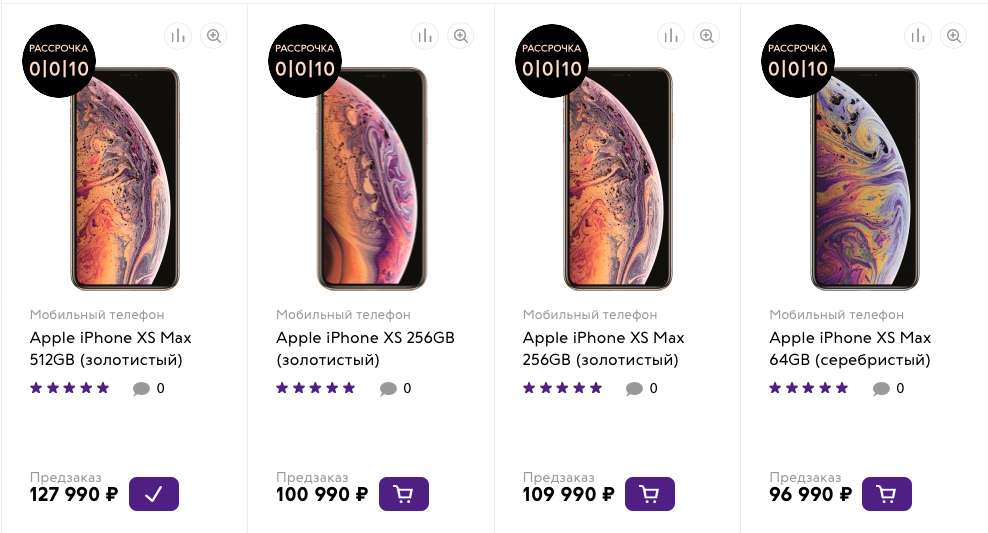988x533 pixels.
Task: Add iPhone XS Max 256GB gold to comparison
Action: pos(671,36)
